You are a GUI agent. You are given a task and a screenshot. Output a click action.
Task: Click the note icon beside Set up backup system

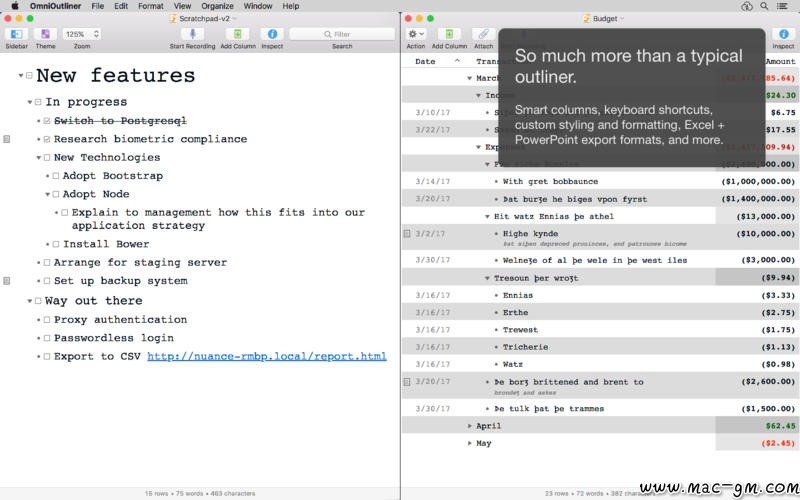7,281
